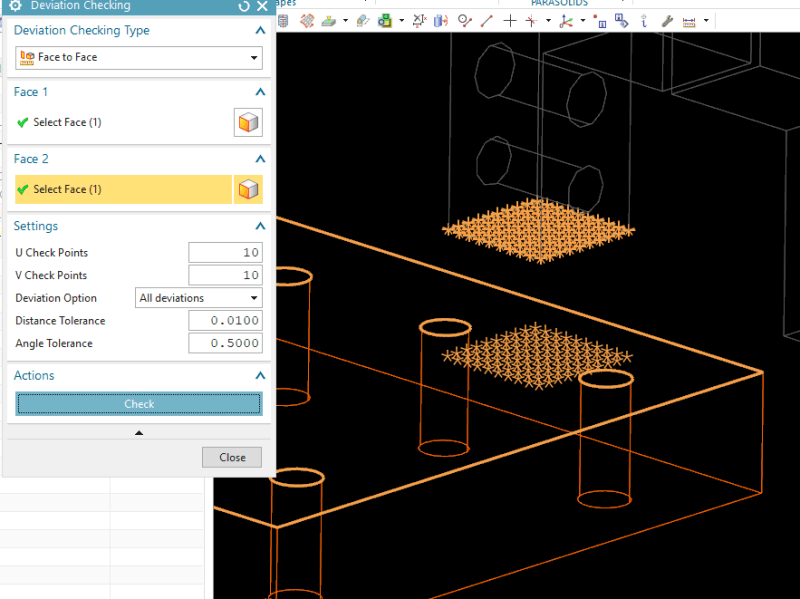Select the circle-with-line tool icon
The image size is (800, 599).
pyautogui.click(x=465, y=21)
